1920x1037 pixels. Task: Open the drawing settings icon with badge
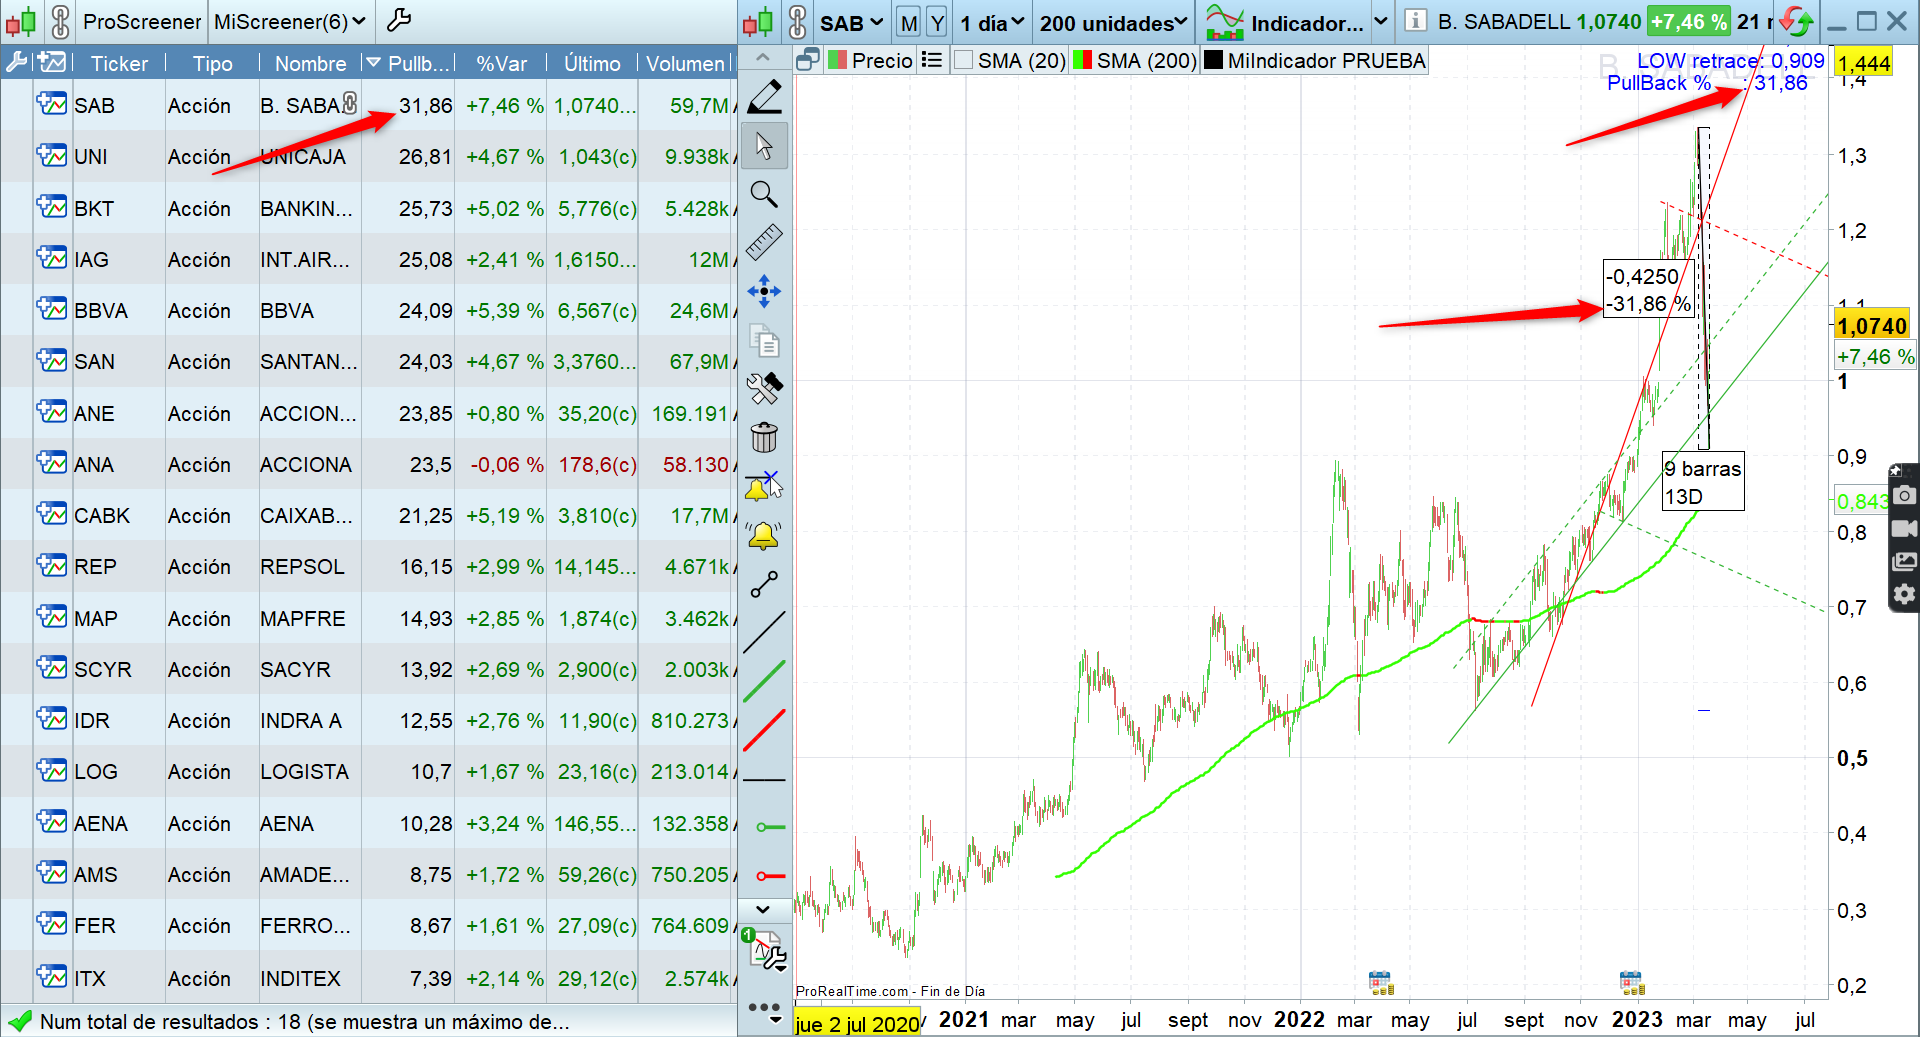[765, 951]
